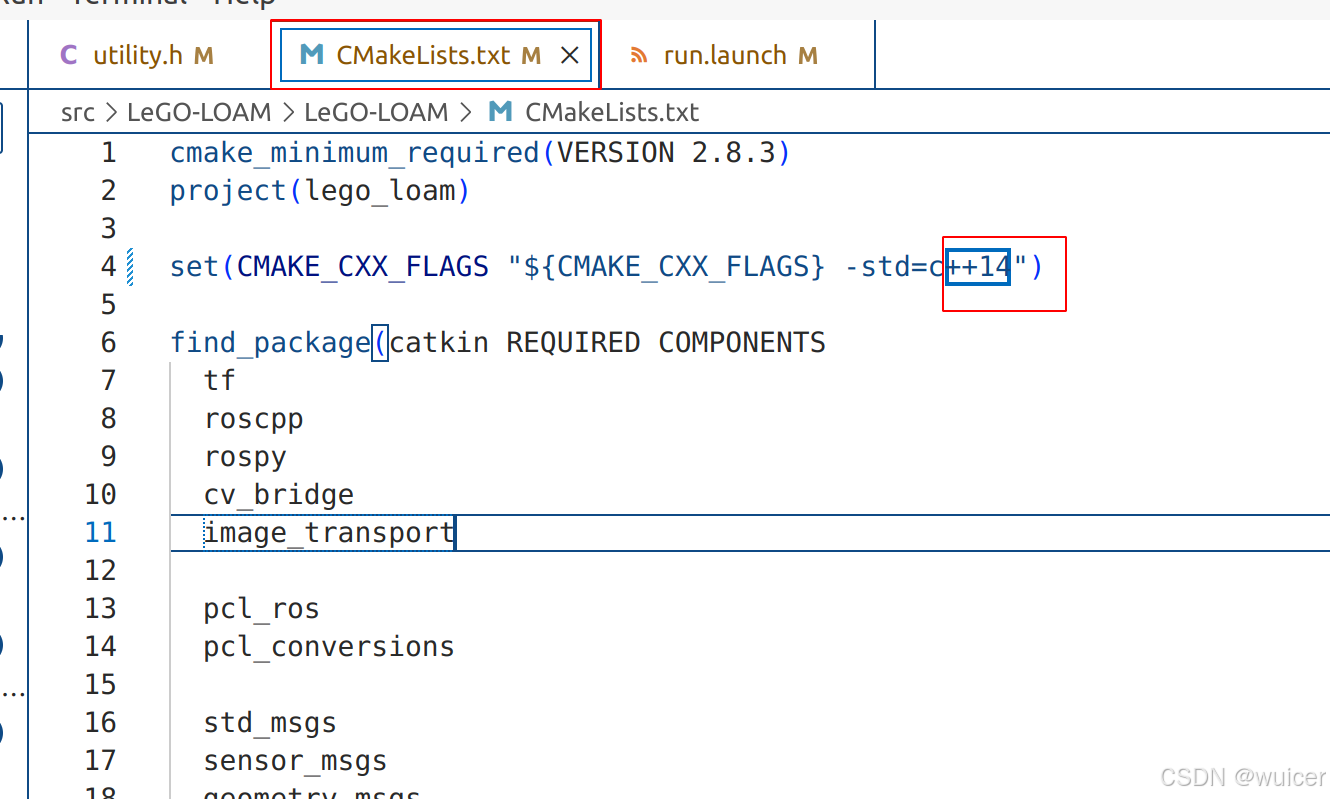Click the 'tf' entry on line 7
Viewport: 1330px width, 799px height.
click(220, 381)
